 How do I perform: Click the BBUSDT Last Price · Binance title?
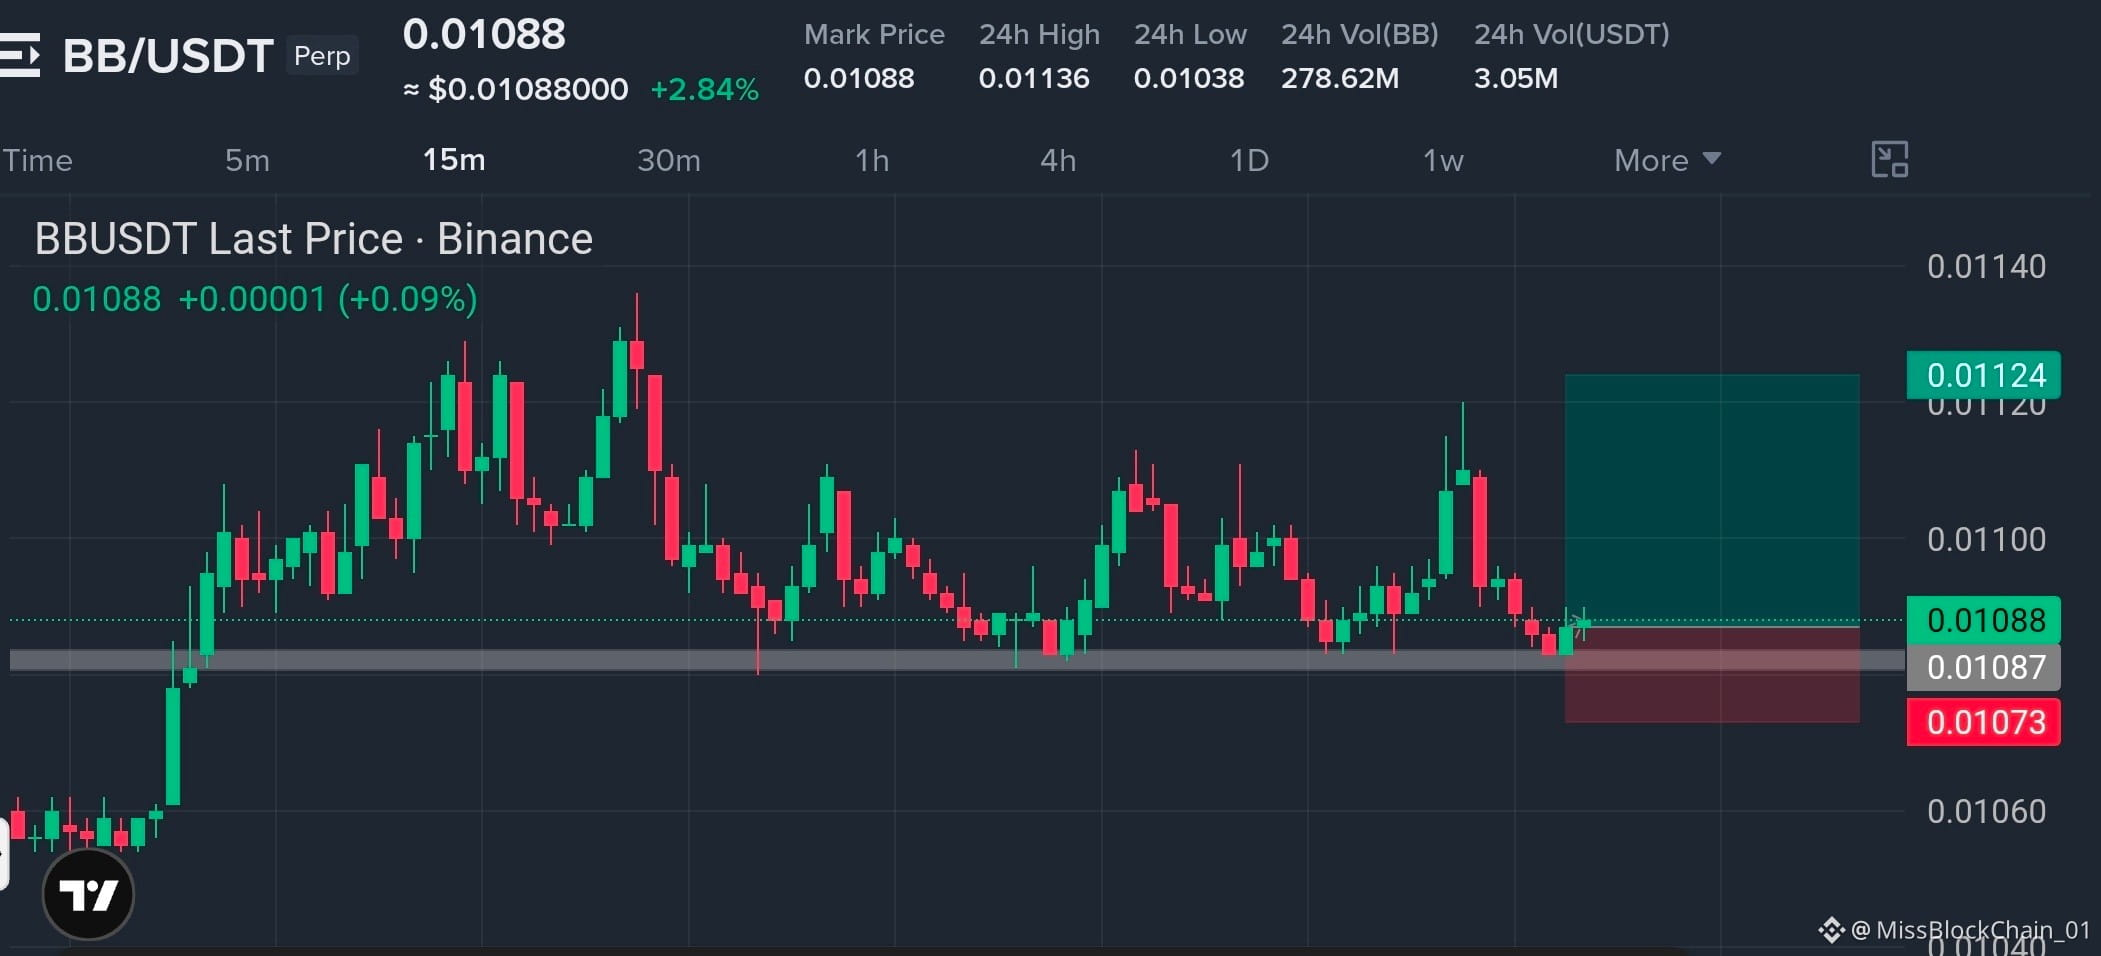click(314, 239)
